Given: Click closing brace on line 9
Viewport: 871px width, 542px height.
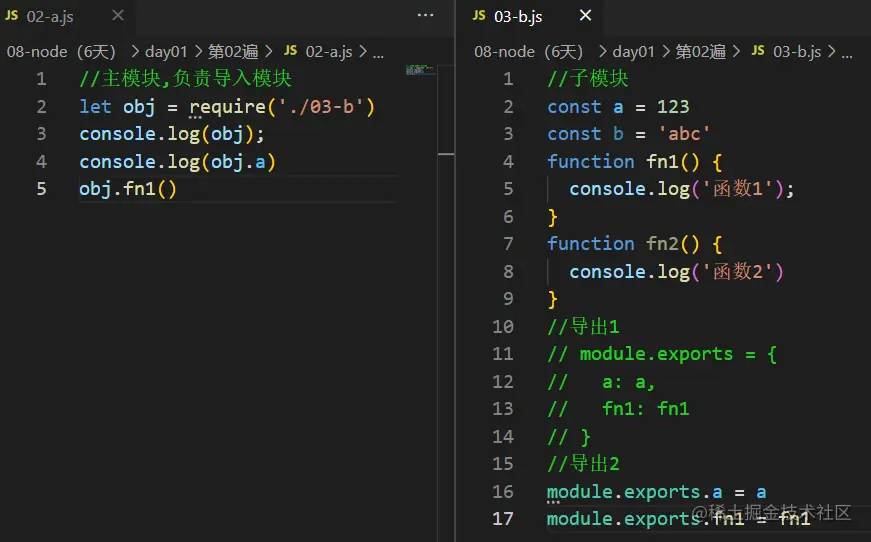Looking at the screenshot, I should pos(552,300).
